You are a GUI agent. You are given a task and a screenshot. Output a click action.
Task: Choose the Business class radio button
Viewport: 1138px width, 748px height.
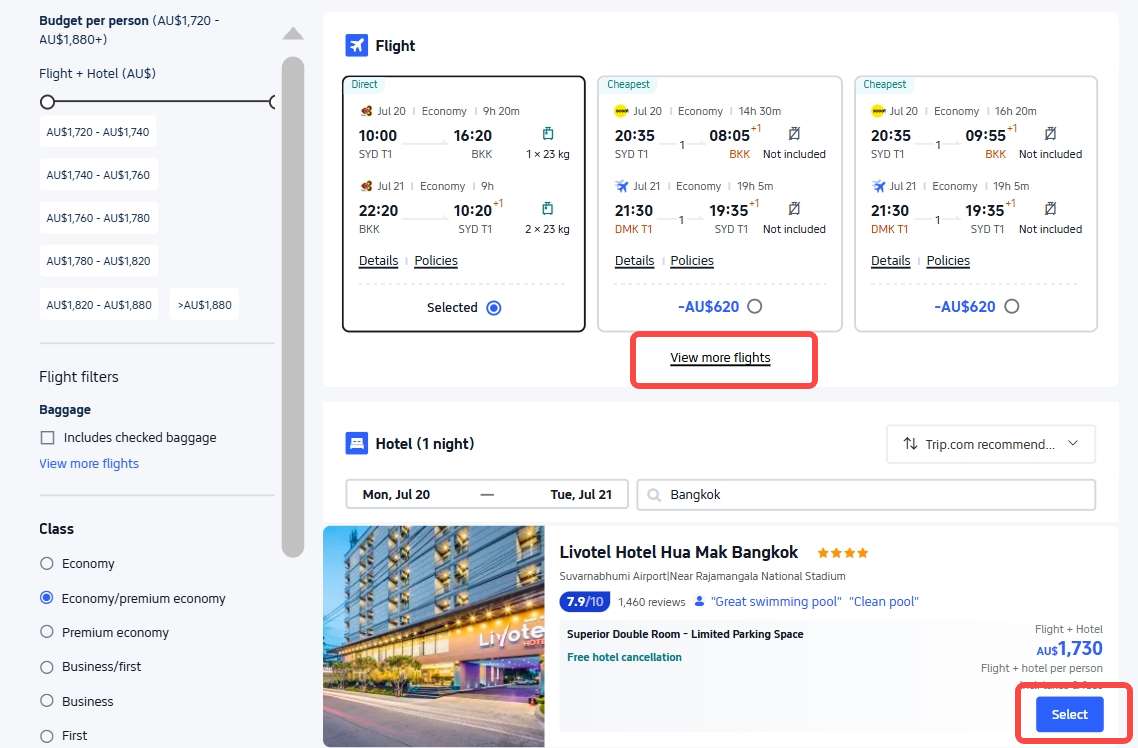click(47, 701)
